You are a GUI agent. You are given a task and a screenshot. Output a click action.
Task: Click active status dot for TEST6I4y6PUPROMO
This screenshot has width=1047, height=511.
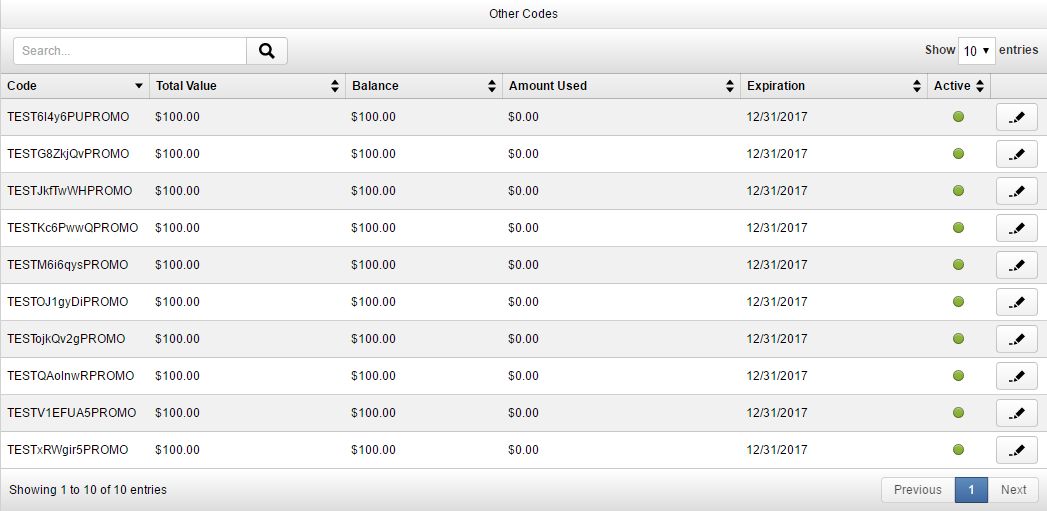pos(958,117)
